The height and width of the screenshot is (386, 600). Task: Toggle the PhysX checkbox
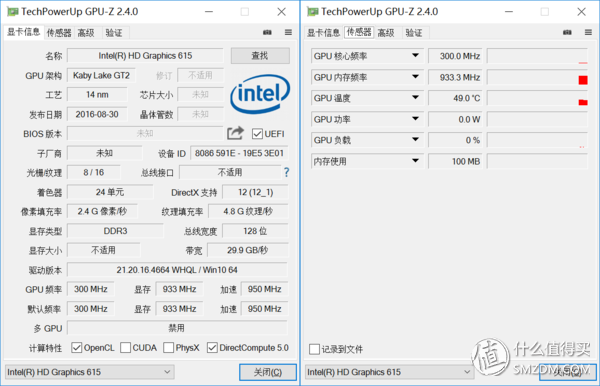point(168,348)
